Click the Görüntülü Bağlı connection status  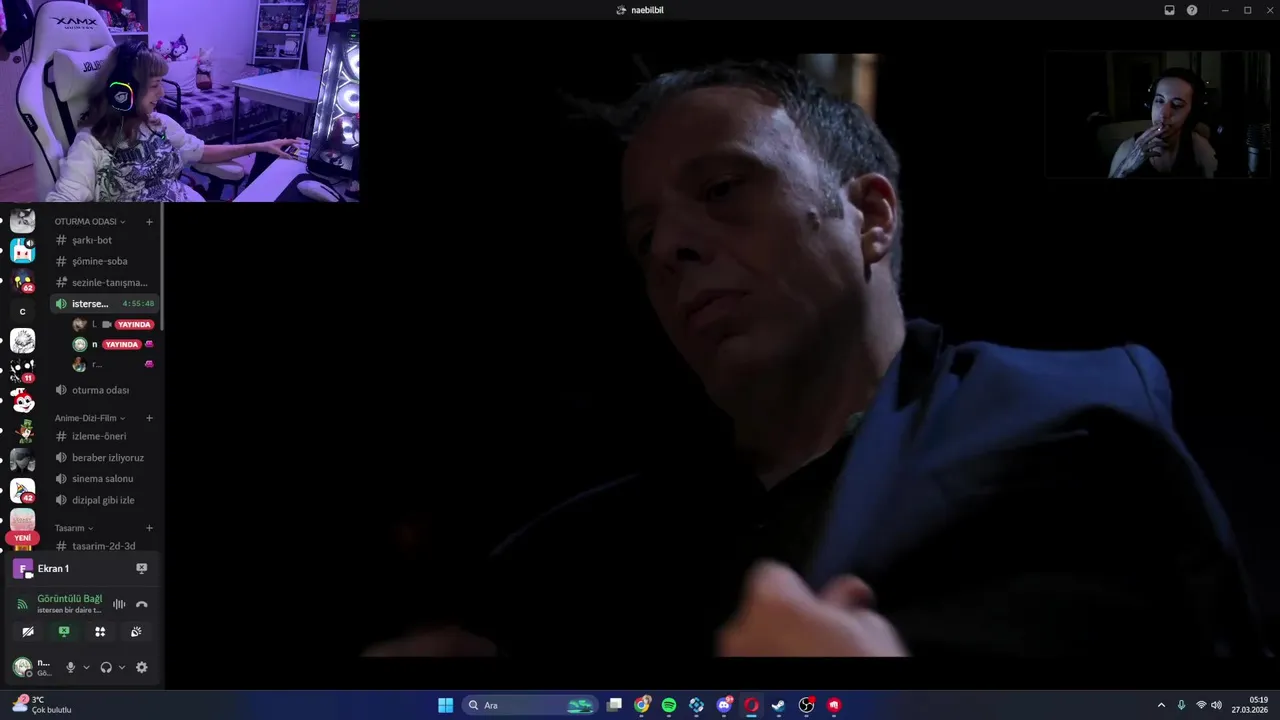pos(70,598)
